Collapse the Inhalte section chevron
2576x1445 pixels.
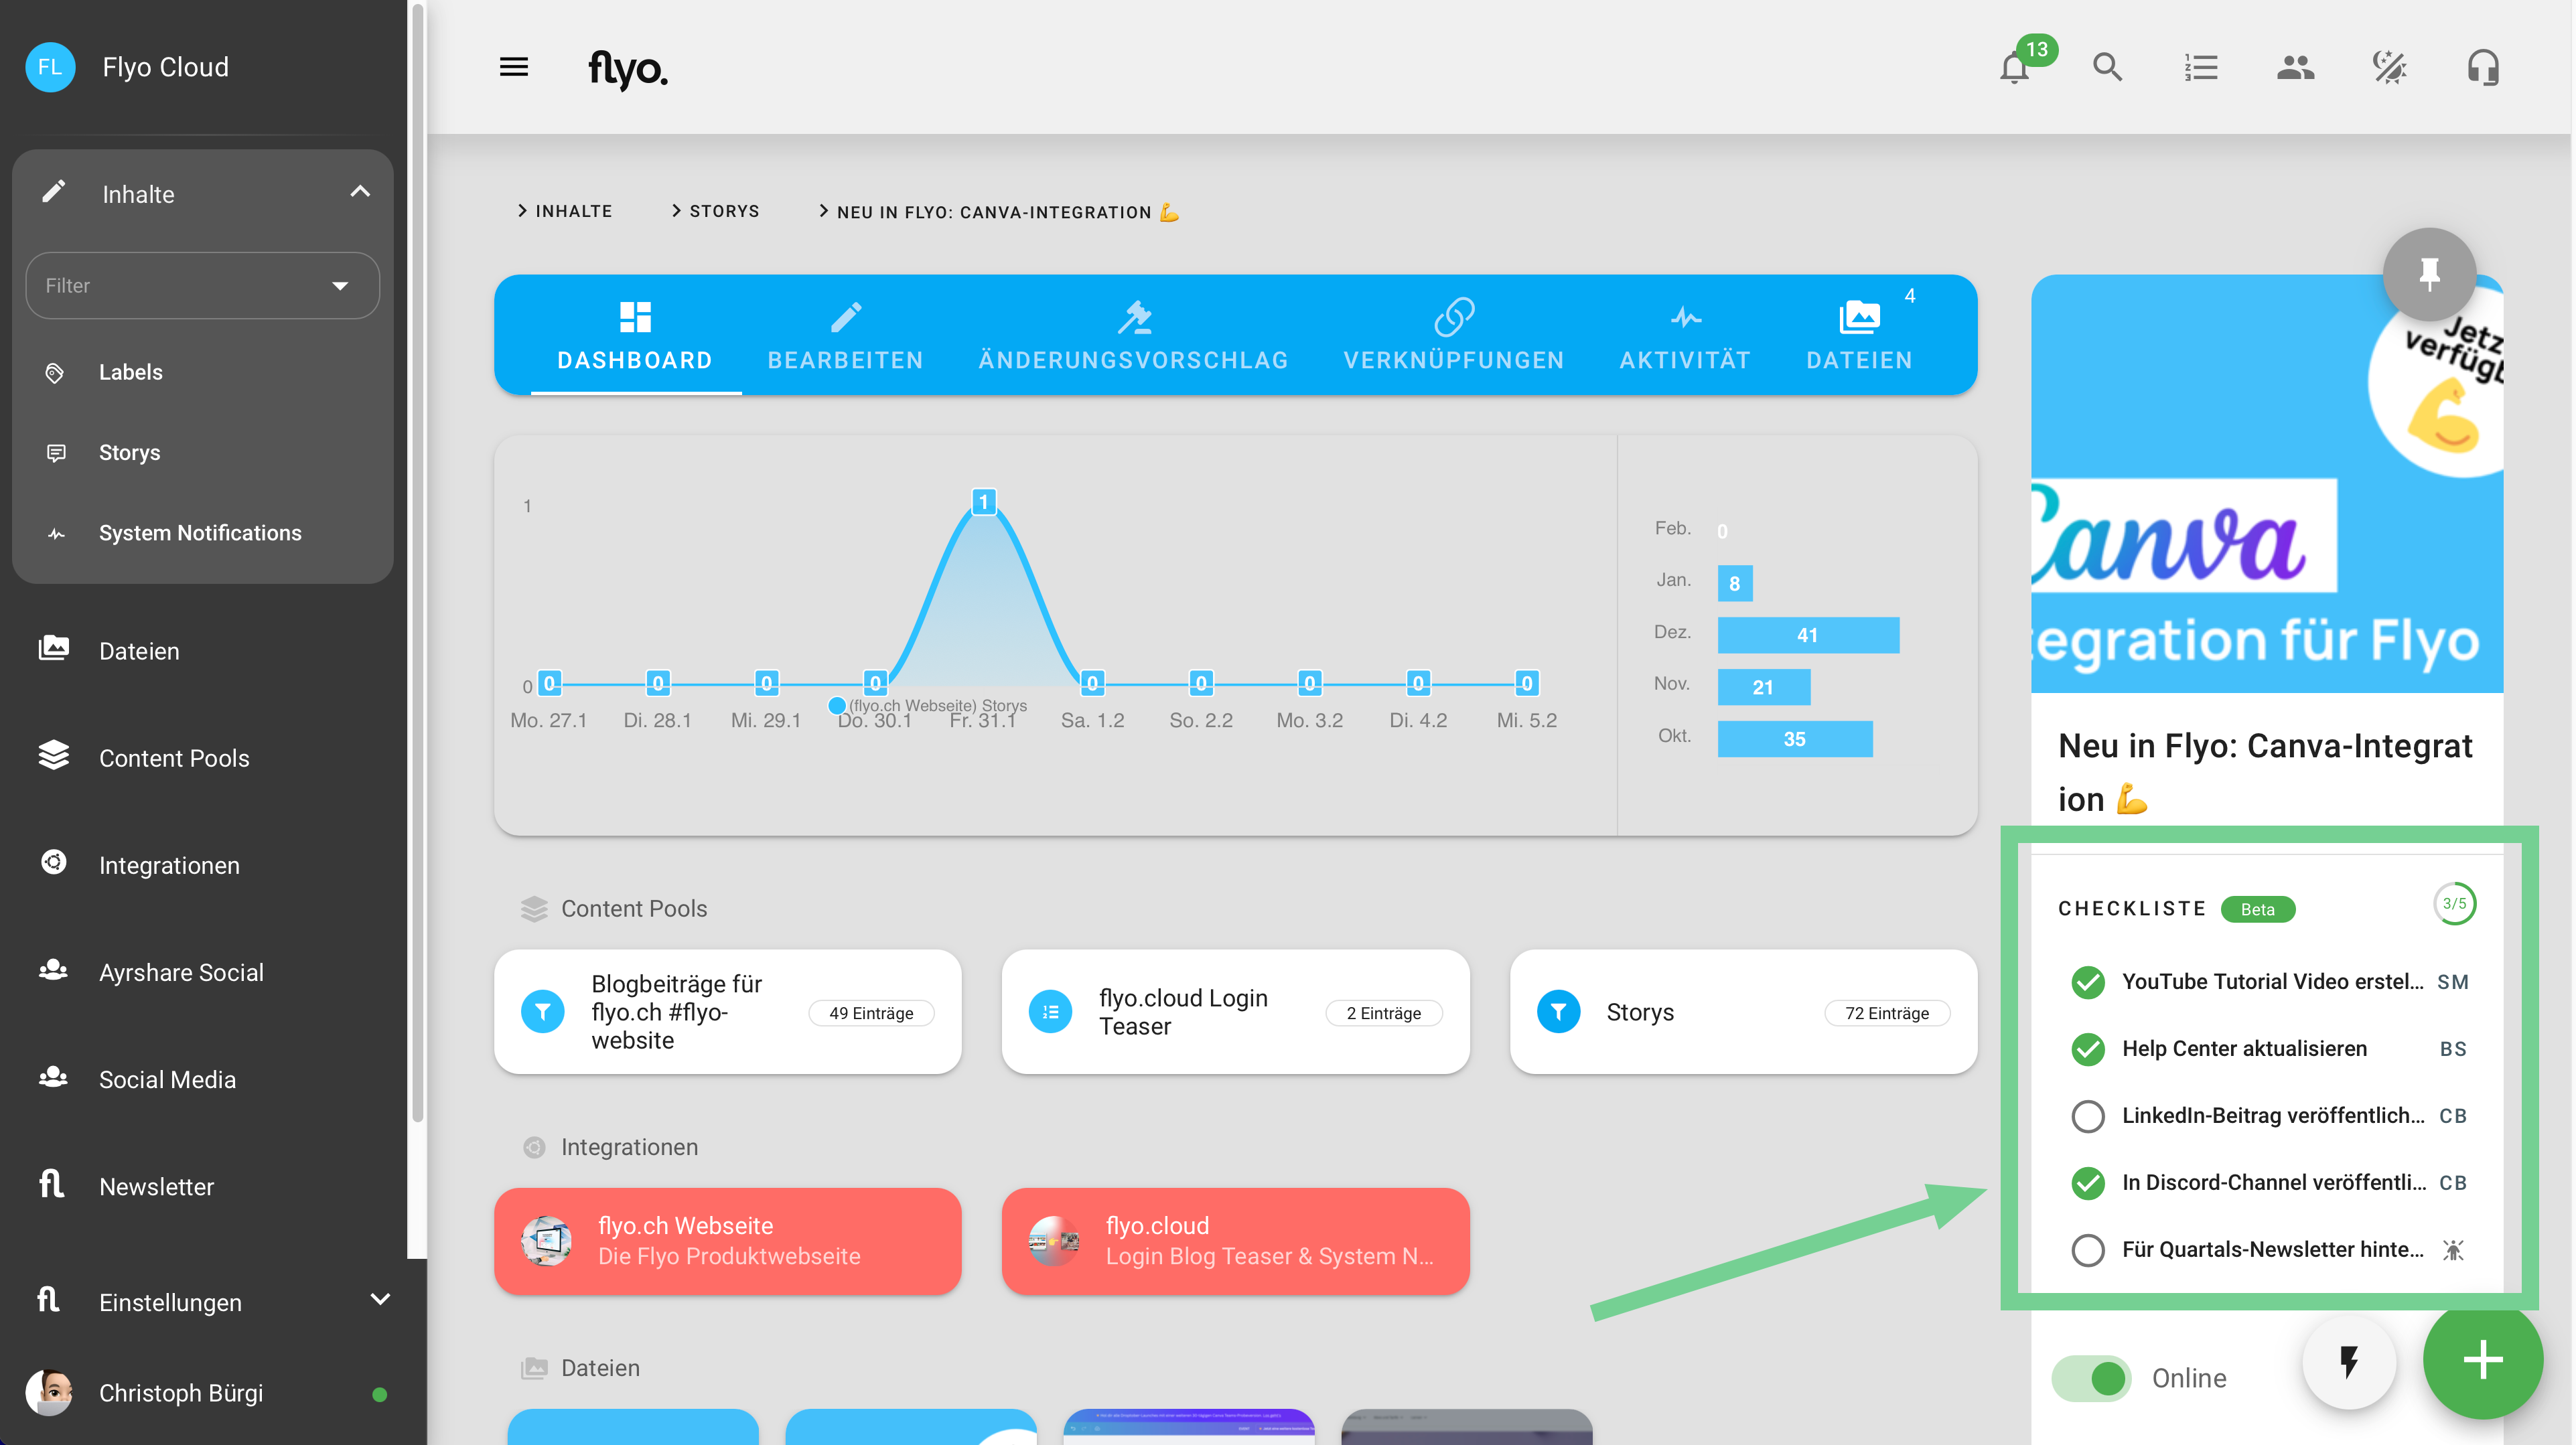360,192
